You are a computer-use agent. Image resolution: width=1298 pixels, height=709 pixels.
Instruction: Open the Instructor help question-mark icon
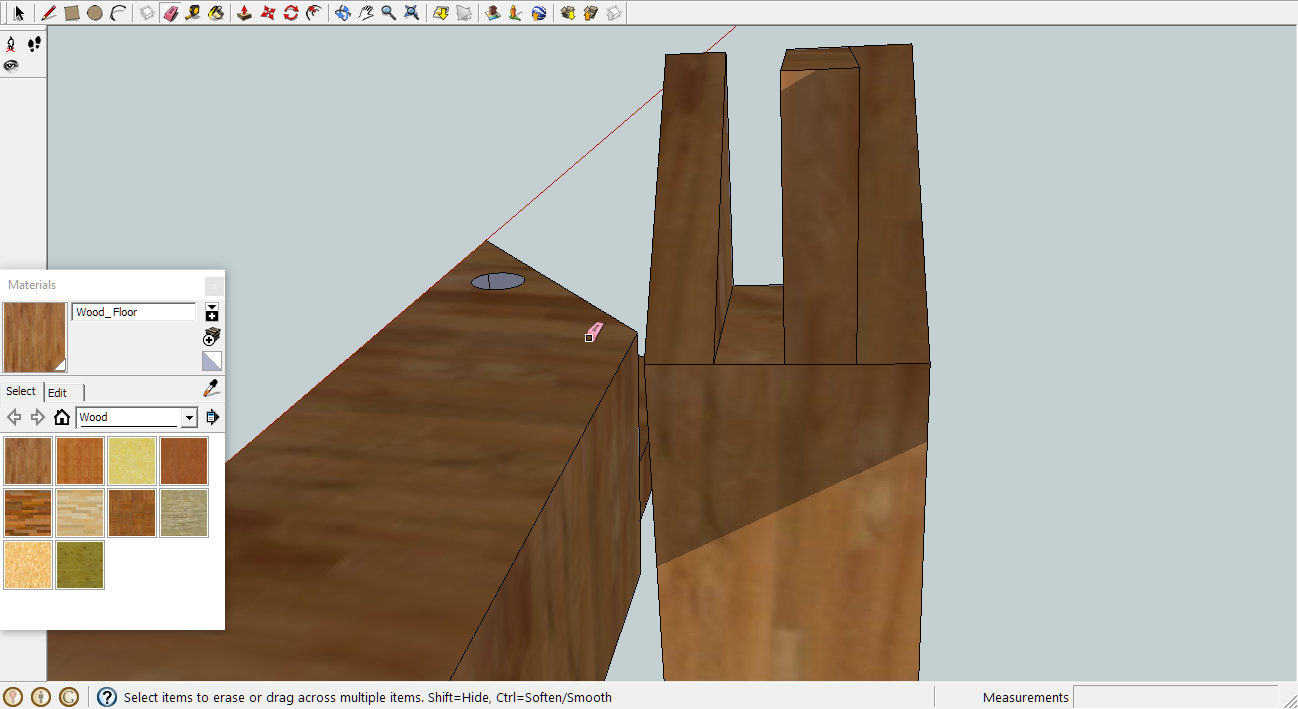tap(107, 697)
